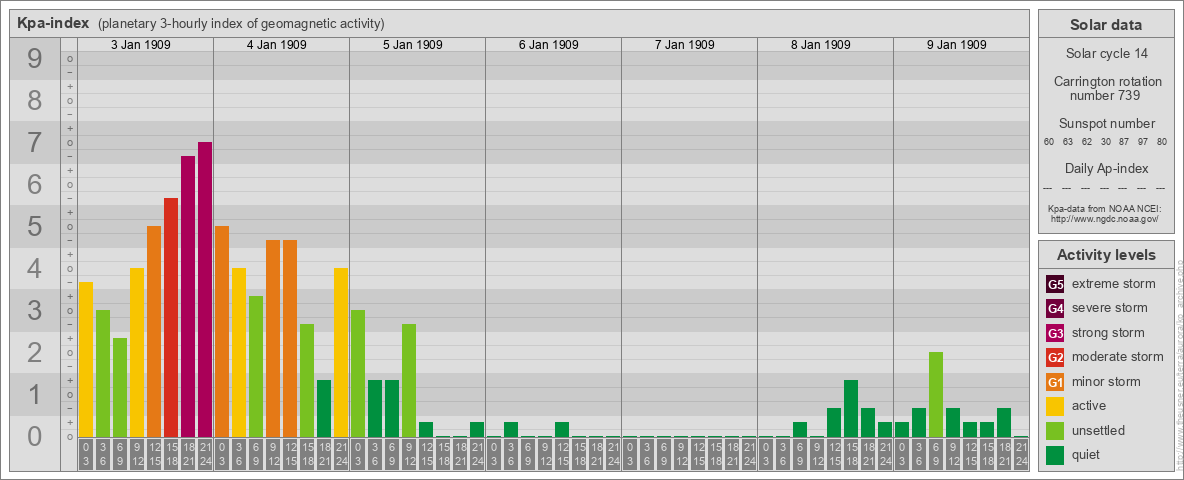Click the orange bar for 4 Jan 9-12
The height and width of the screenshot is (480, 1184).
273,339
